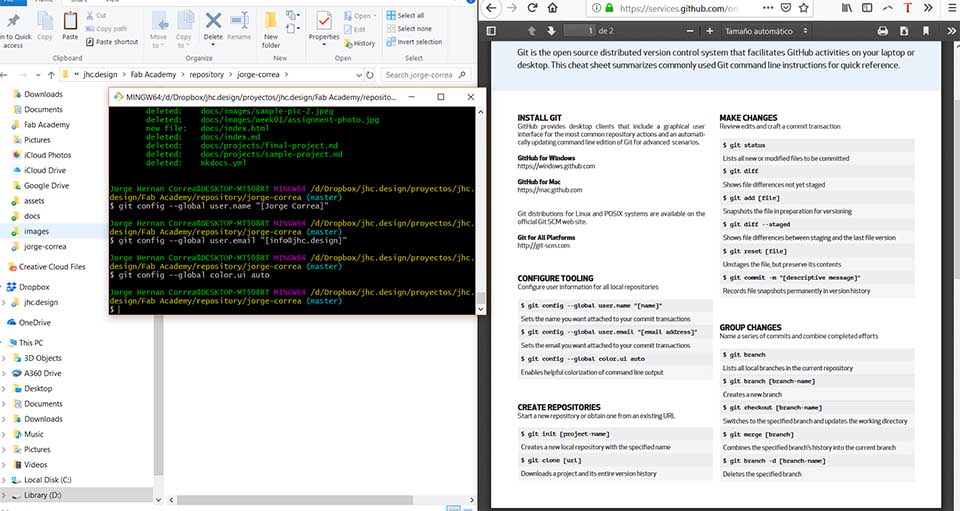Bookmark this page with star icon
This screenshot has width=960, height=511.
[803, 8]
